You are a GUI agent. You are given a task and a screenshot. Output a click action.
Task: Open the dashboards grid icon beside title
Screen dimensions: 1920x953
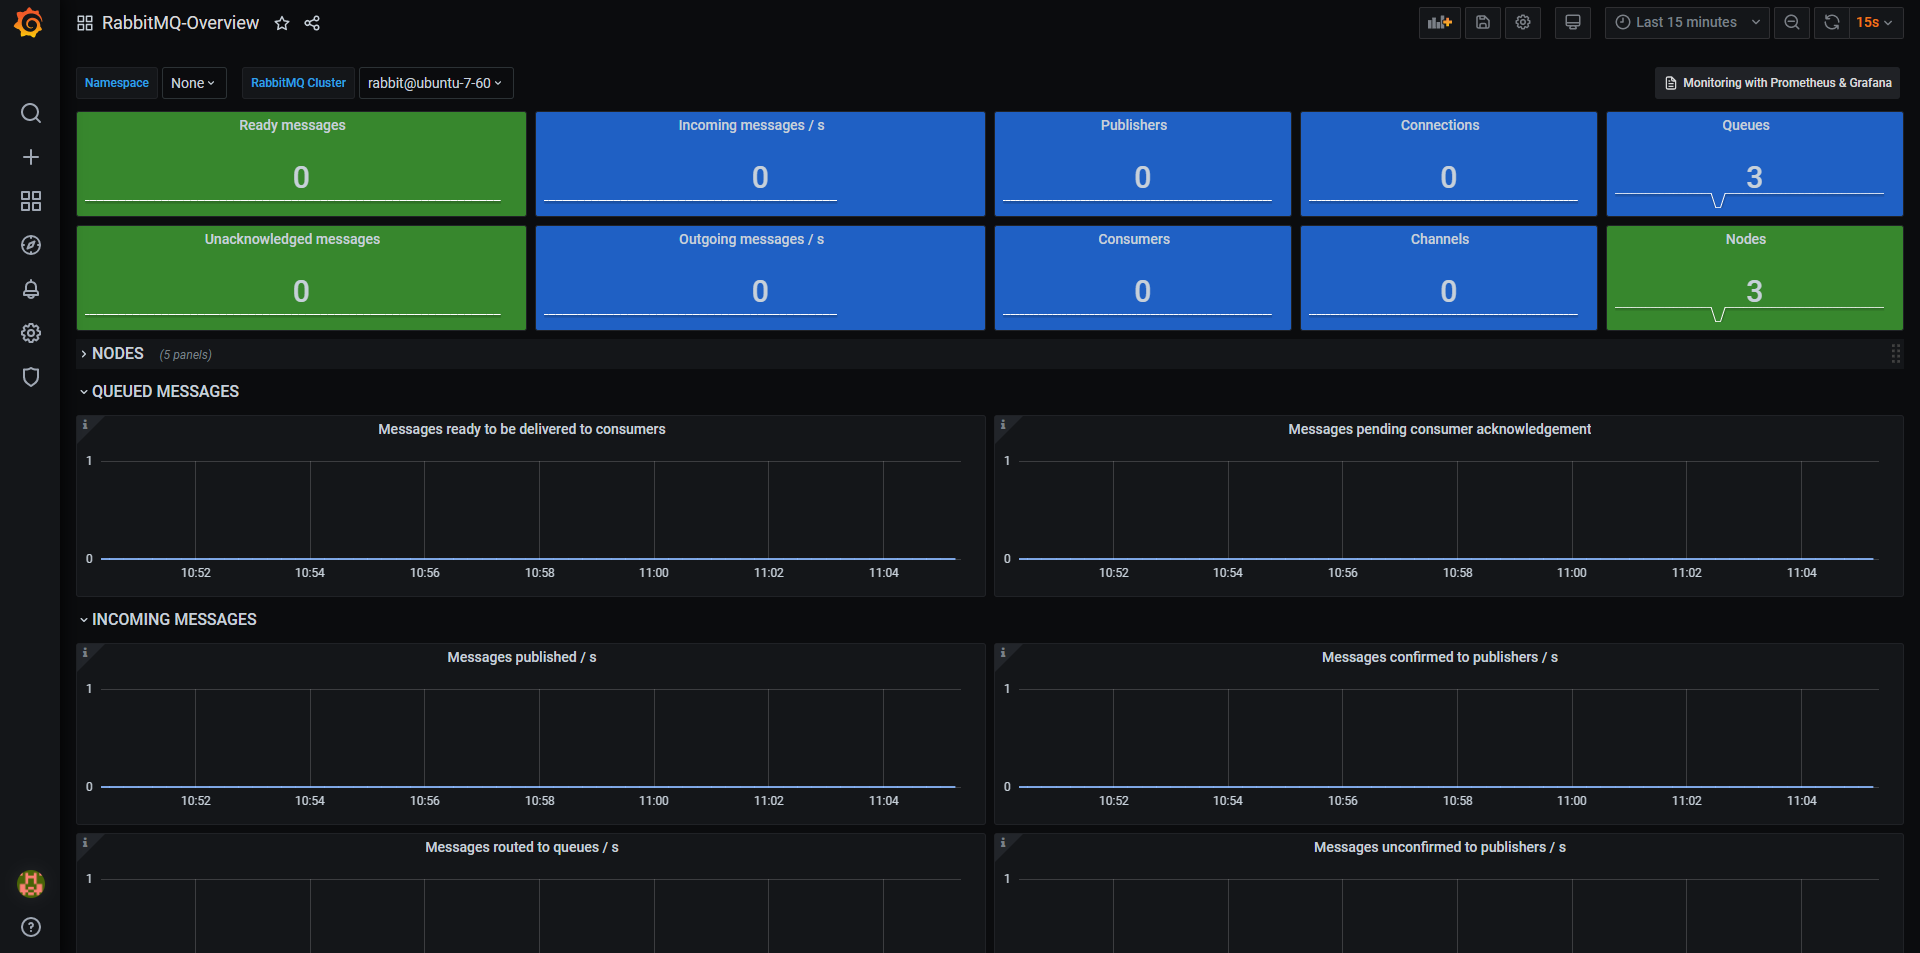point(85,23)
